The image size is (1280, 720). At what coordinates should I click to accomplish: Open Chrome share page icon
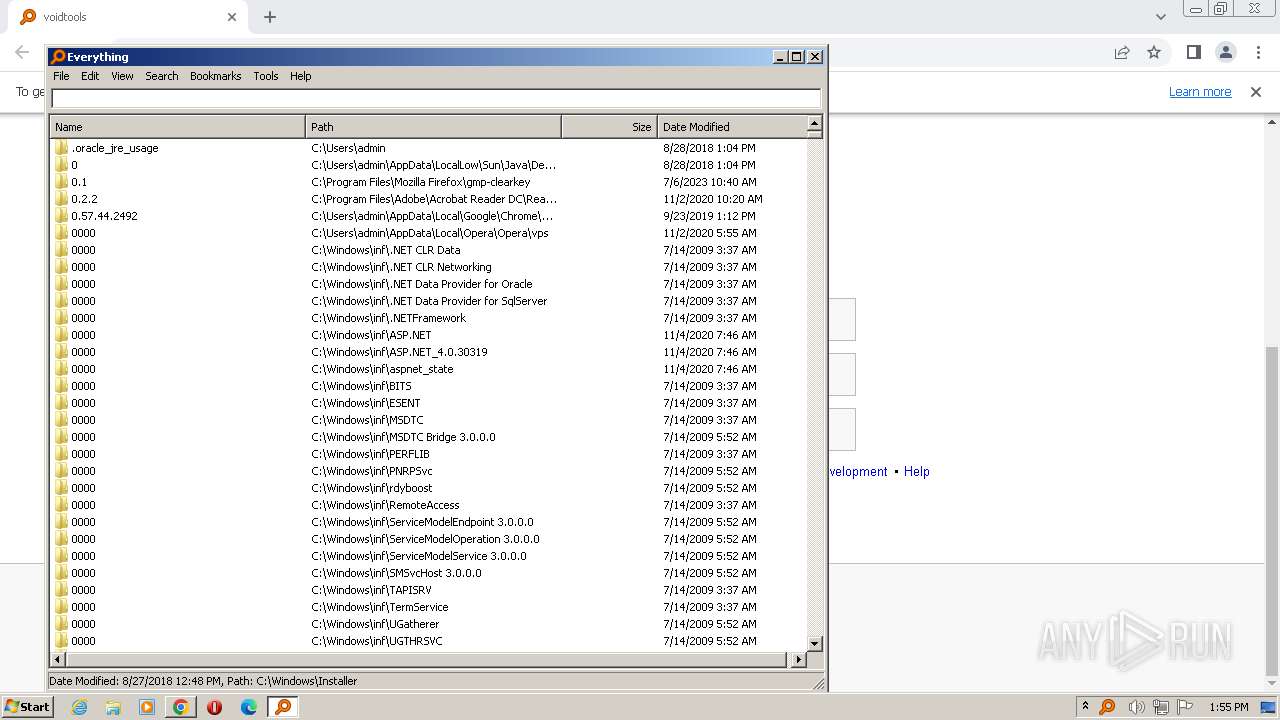(1122, 52)
